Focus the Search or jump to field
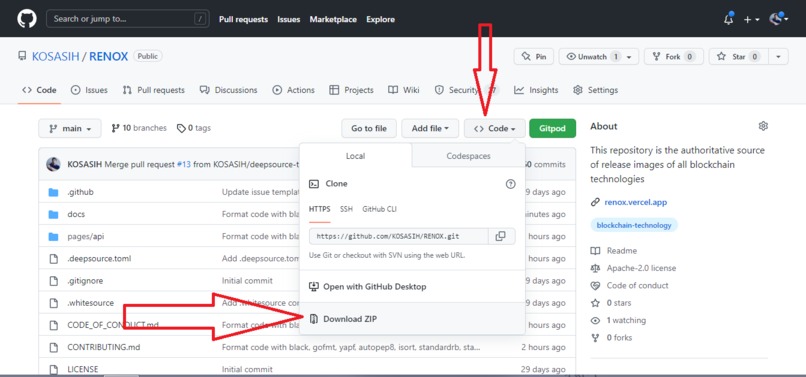The image size is (806, 377). [x=128, y=19]
